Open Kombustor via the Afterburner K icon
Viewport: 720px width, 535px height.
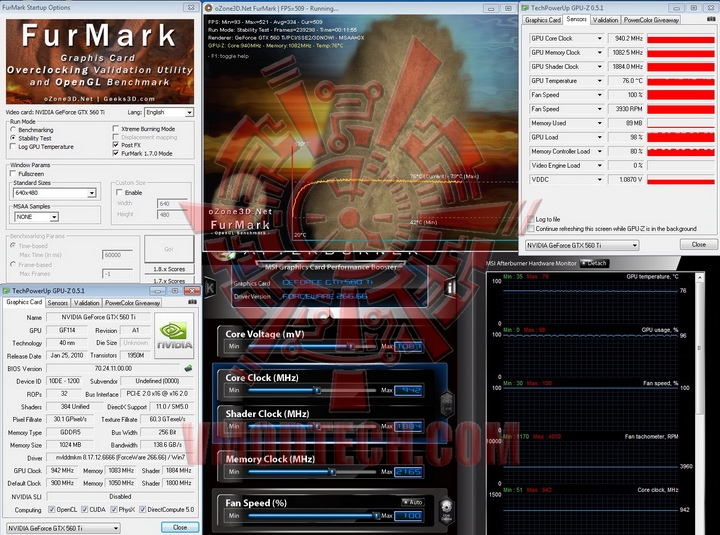click(210, 287)
